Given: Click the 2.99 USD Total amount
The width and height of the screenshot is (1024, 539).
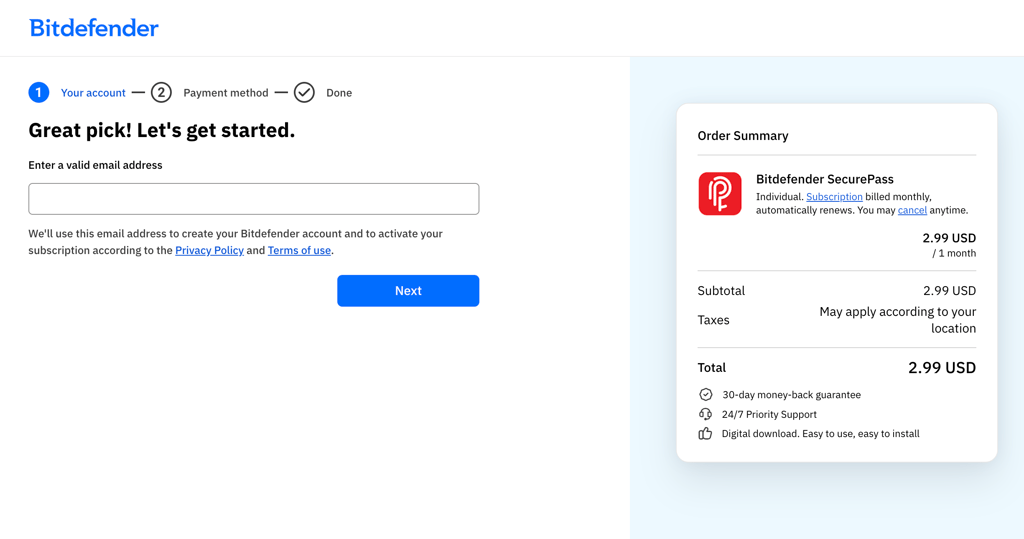Looking at the screenshot, I should pyautogui.click(x=942, y=368).
